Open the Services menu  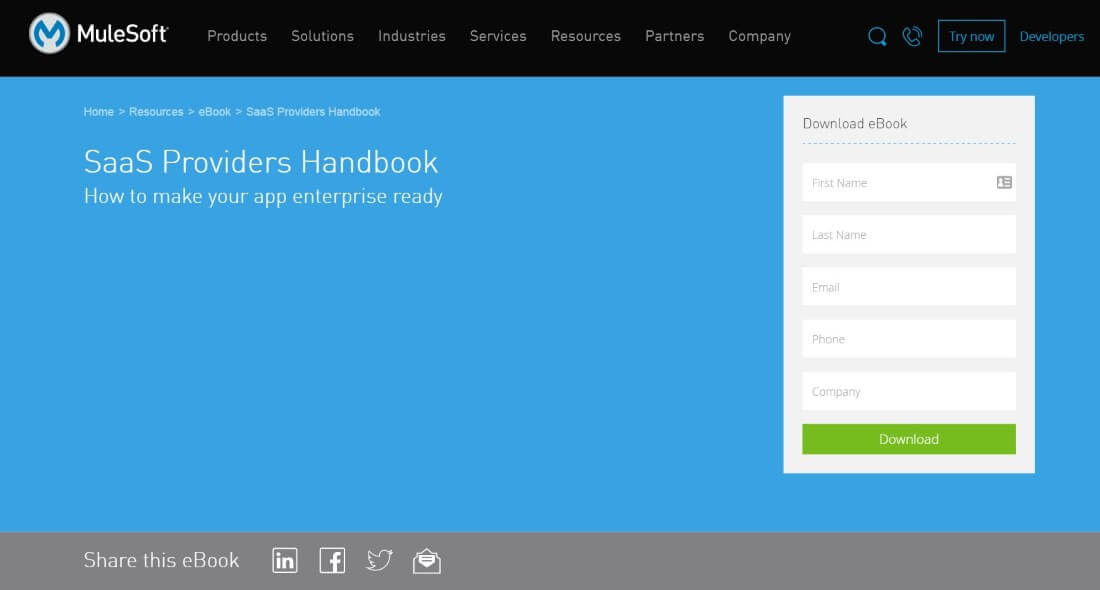pos(497,36)
